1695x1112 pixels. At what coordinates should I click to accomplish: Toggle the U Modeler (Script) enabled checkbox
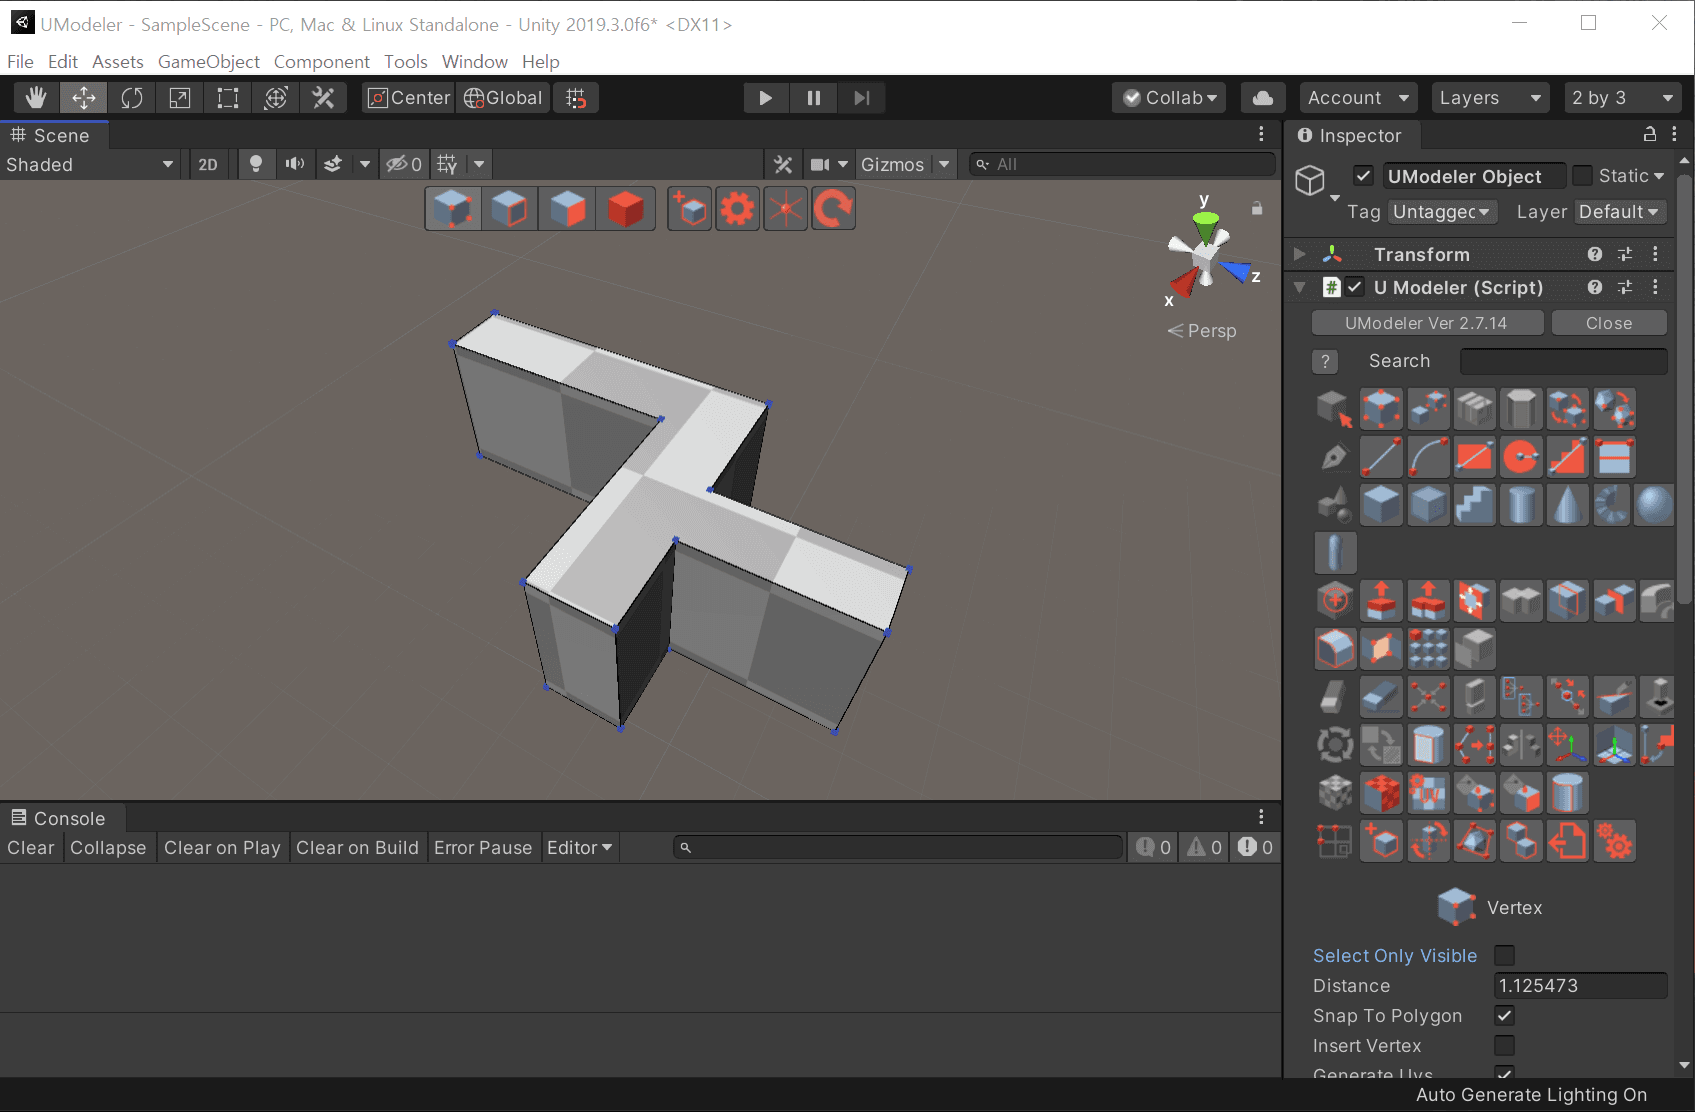pyautogui.click(x=1355, y=287)
